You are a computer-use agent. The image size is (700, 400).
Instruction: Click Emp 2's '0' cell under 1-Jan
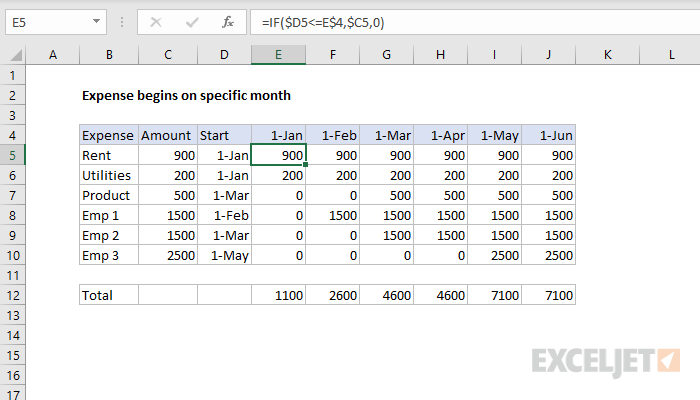[x=278, y=235]
